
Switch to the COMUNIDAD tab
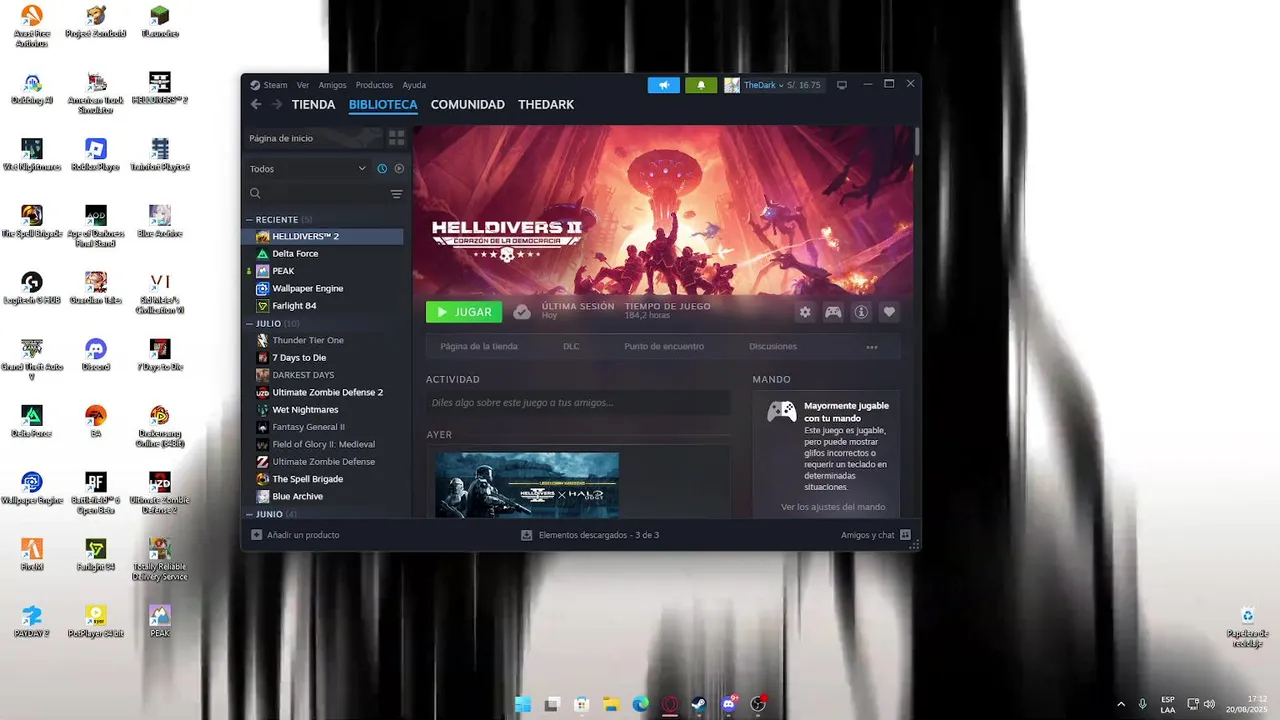tap(467, 104)
